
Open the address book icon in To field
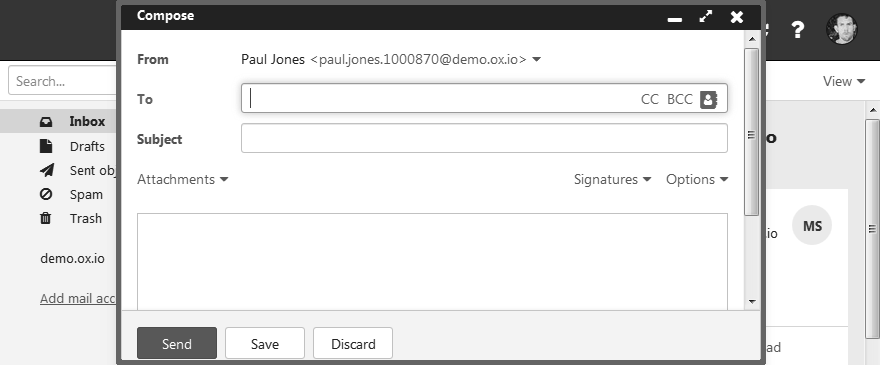tap(708, 99)
